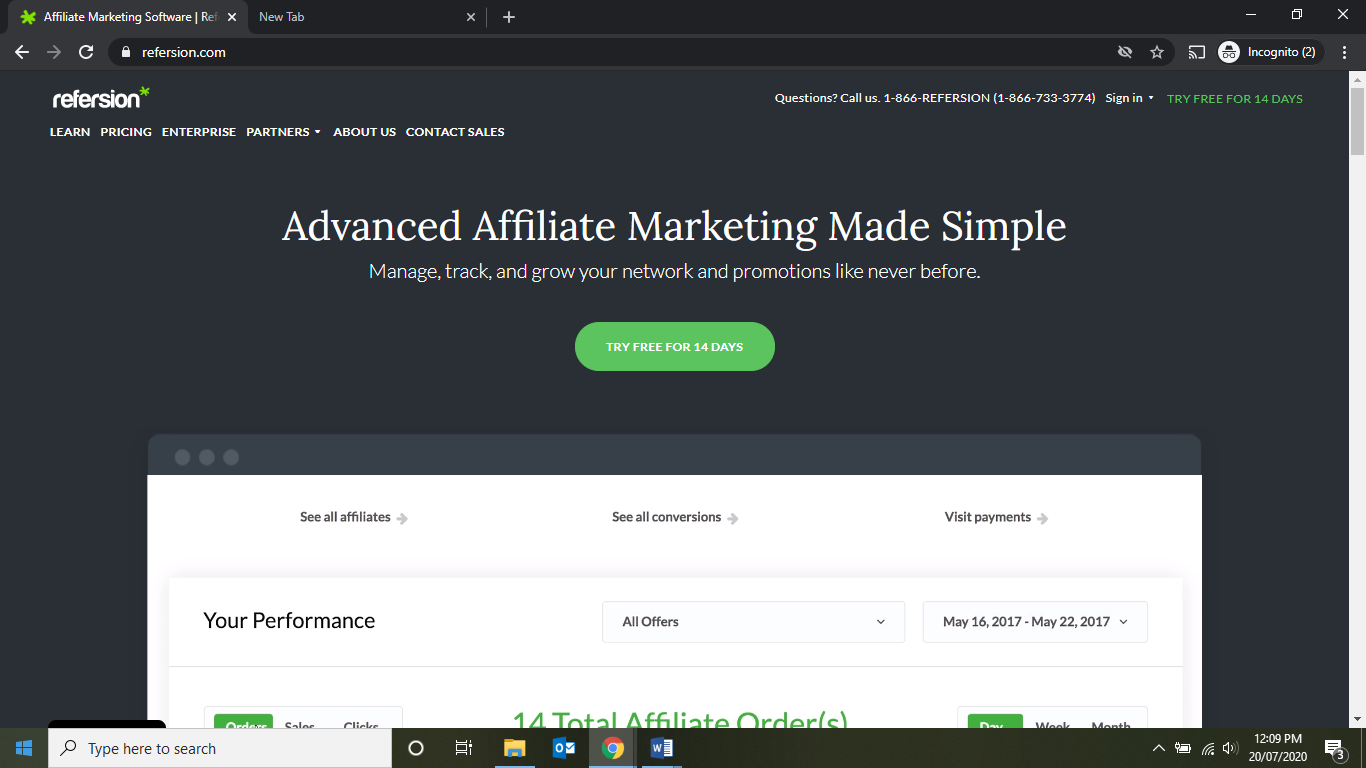Click the Visit payments link
1366x768 pixels.
(x=996, y=517)
